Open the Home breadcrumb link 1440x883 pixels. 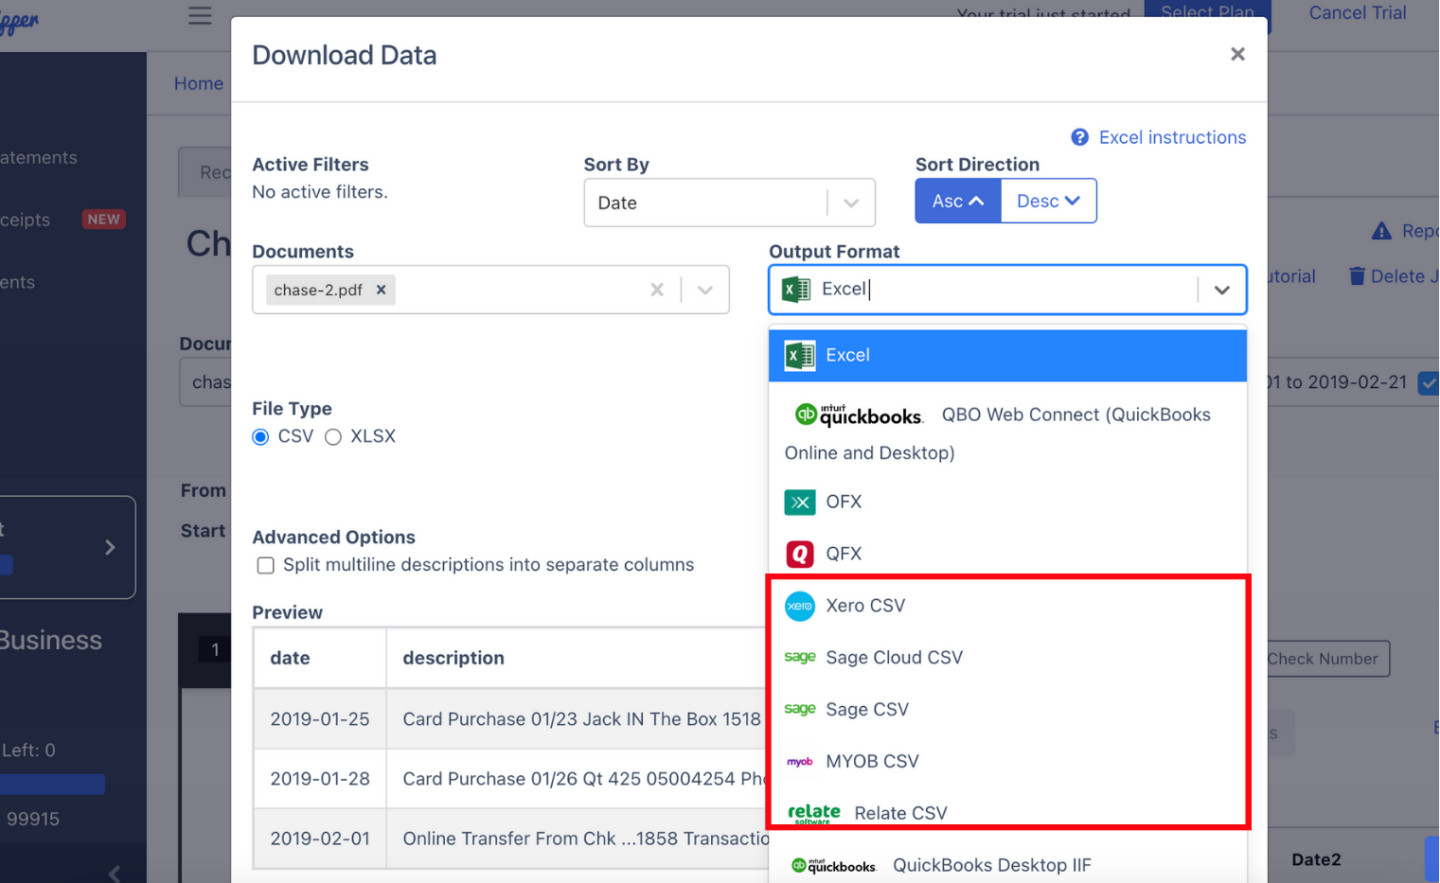pos(198,84)
